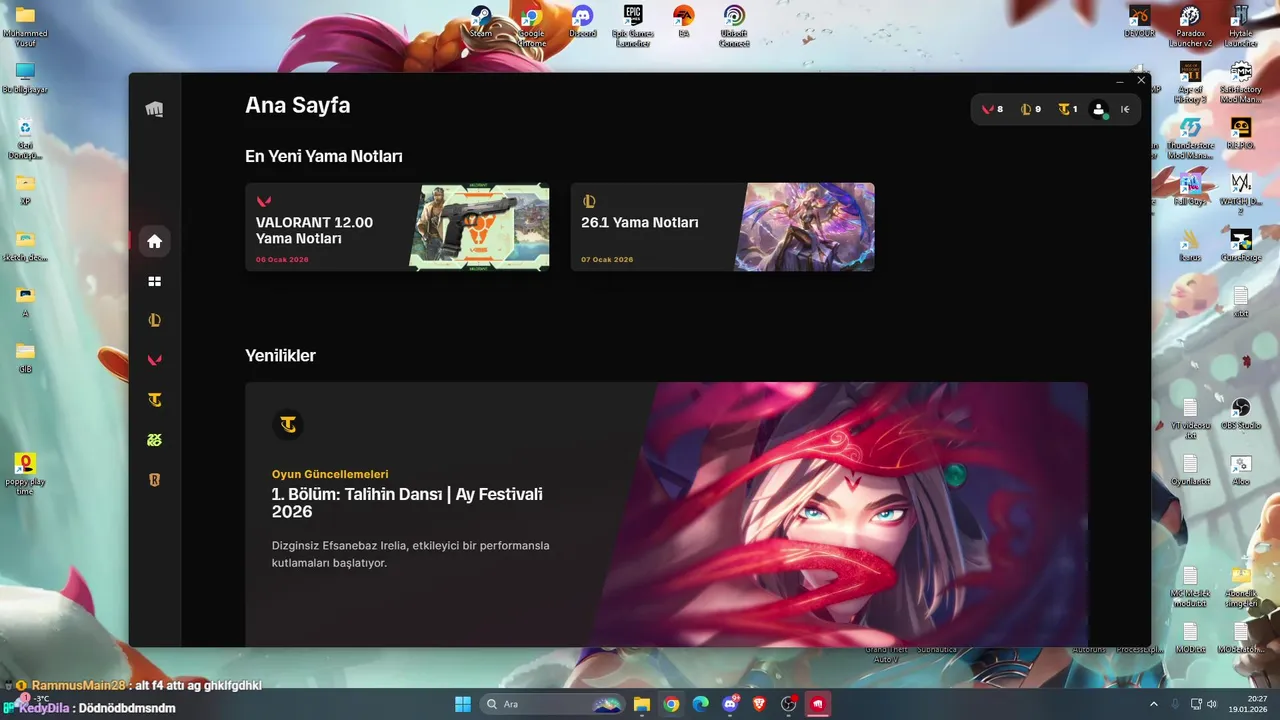This screenshot has height=720, width=1280.
Task: Open the Windows Start menu
Action: pos(463,704)
